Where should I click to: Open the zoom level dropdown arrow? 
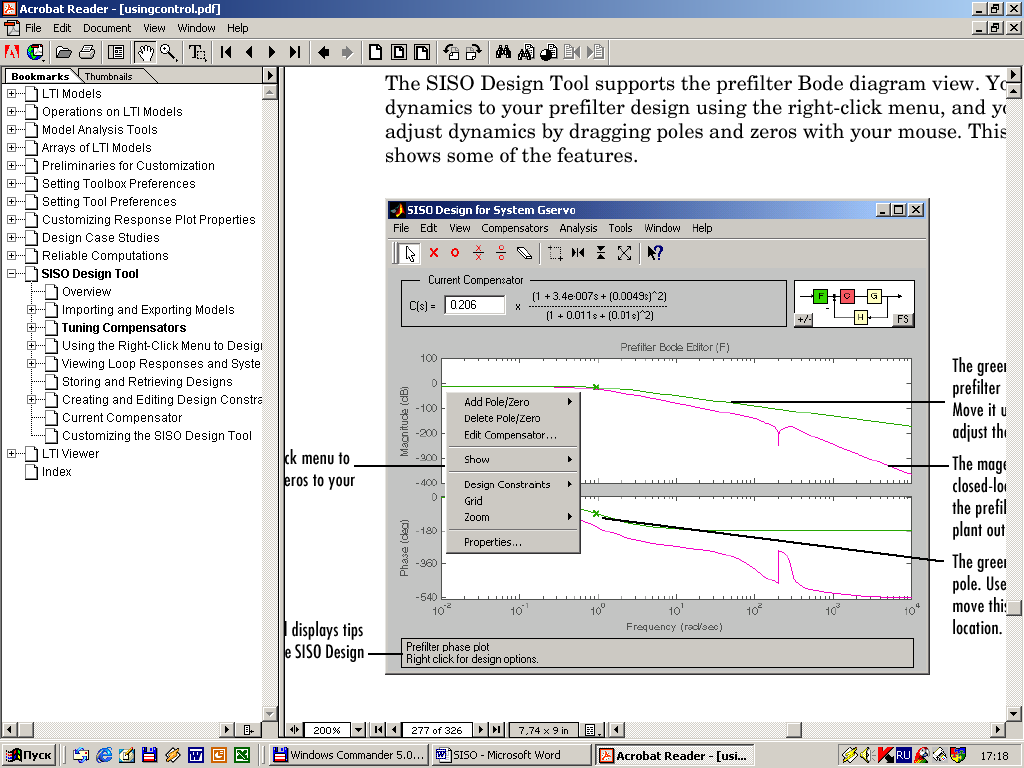358,730
